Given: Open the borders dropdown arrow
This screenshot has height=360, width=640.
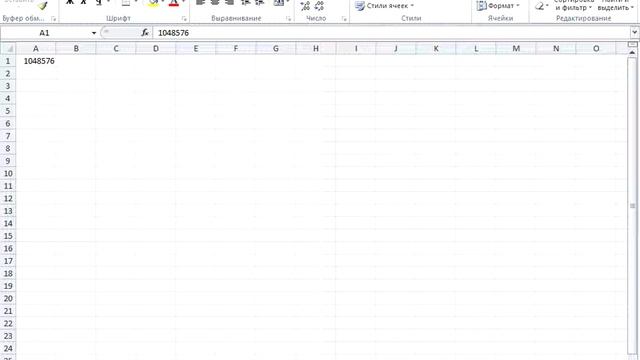Looking at the screenshot, I should pos(136,2).
